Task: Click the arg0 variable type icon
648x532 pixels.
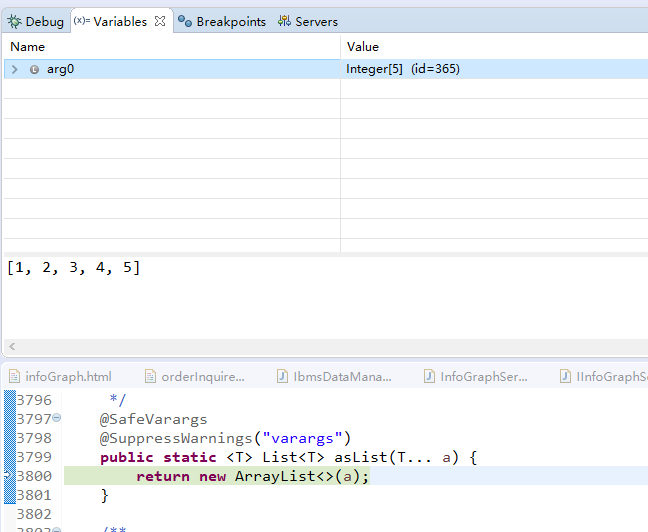Action: click(34, 69)
